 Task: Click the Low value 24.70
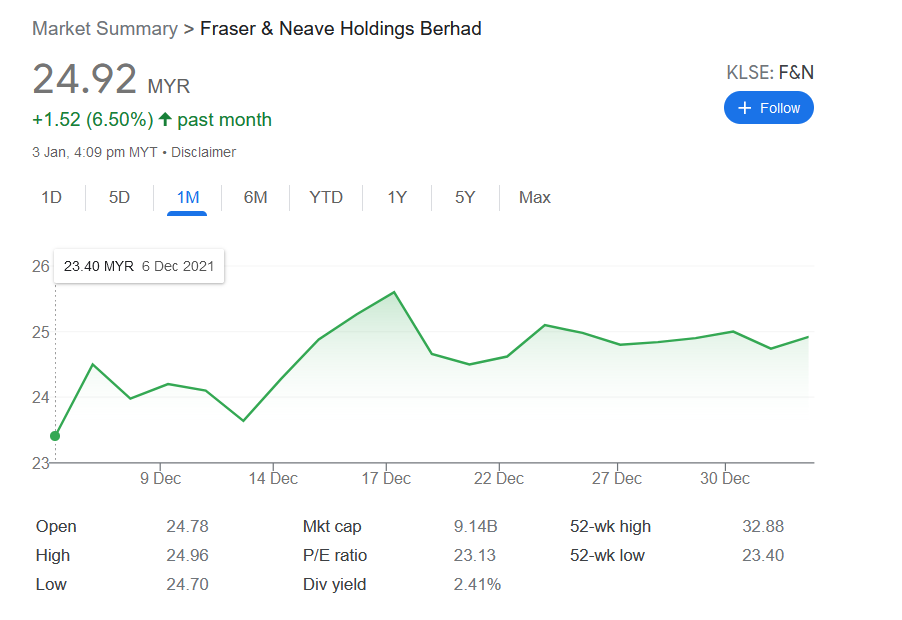(x=188, y=584)
